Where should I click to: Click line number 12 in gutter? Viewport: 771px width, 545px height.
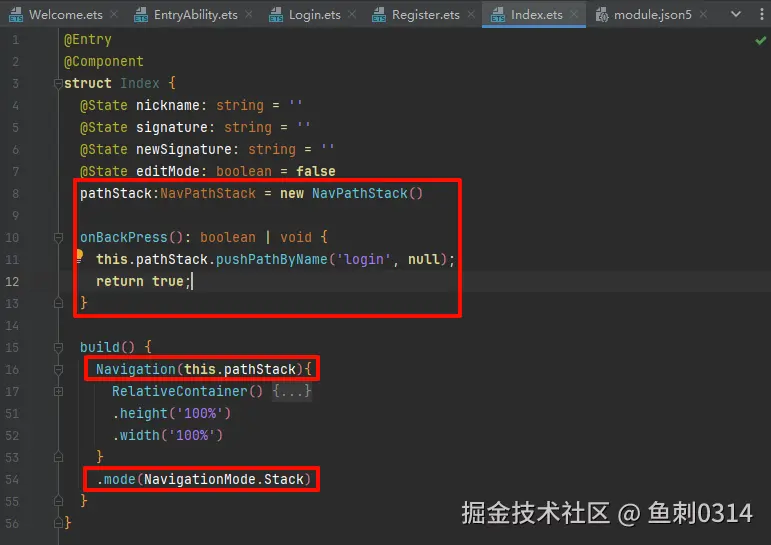(12, 281)
